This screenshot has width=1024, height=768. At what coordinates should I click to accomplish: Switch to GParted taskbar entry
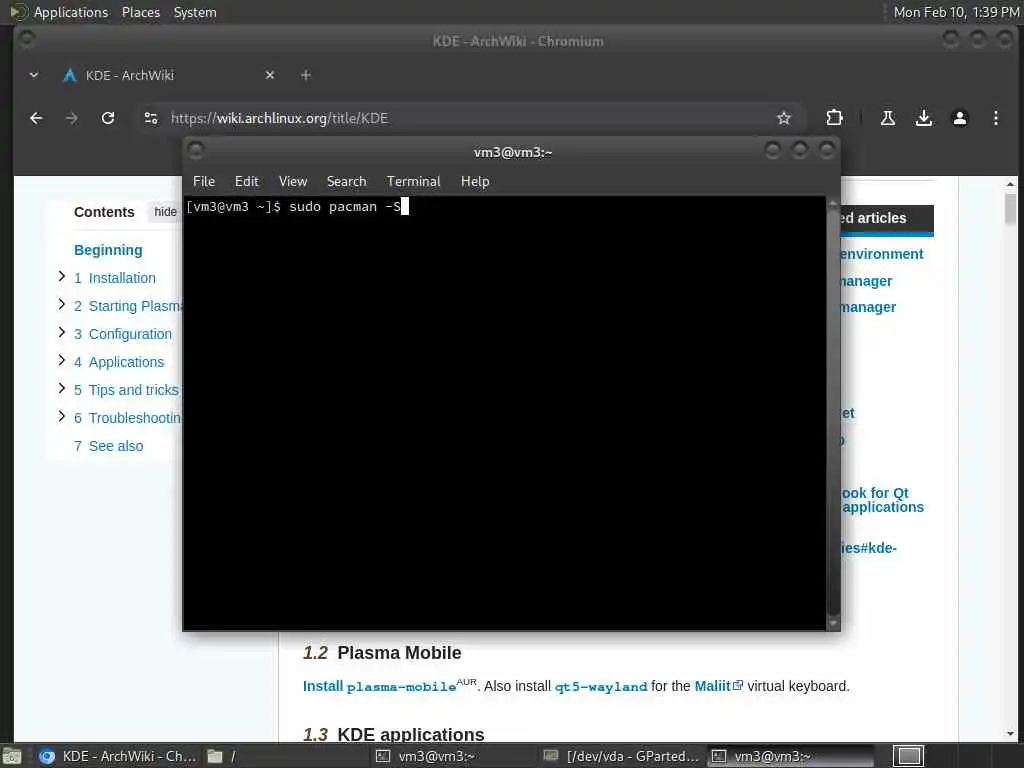click(x=623, y=756)
